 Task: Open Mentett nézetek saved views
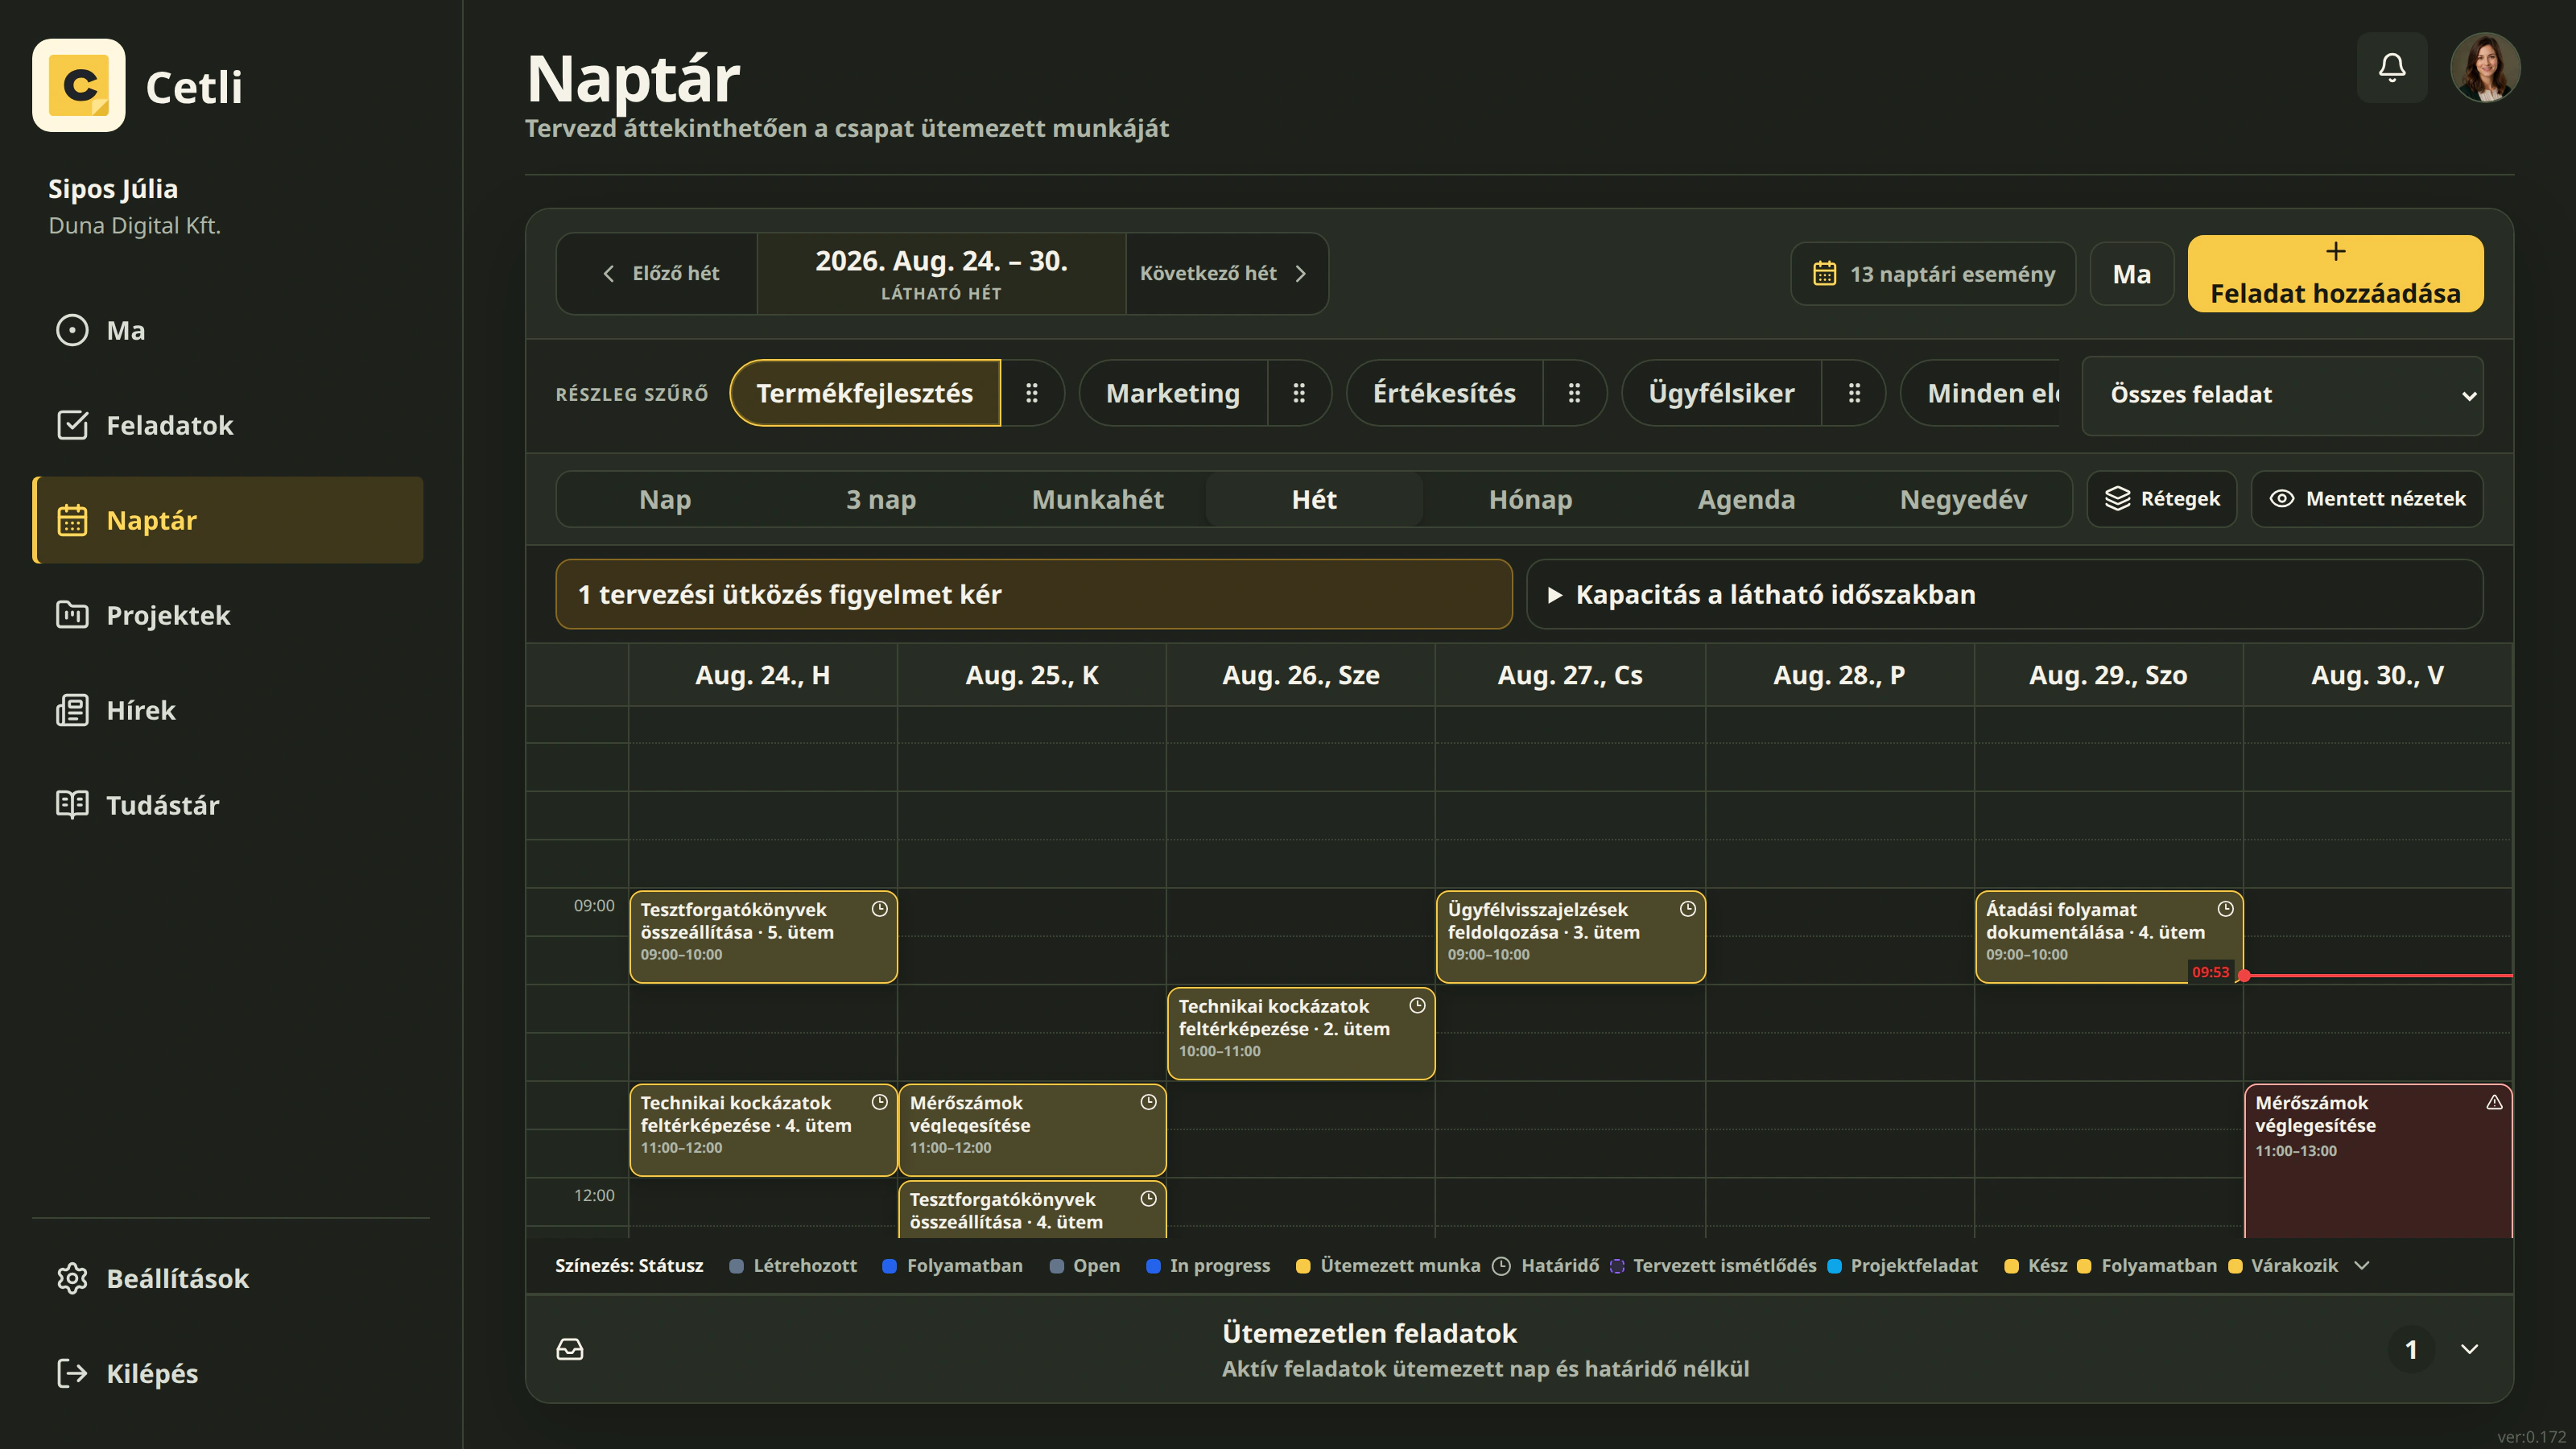point(2367,499)
